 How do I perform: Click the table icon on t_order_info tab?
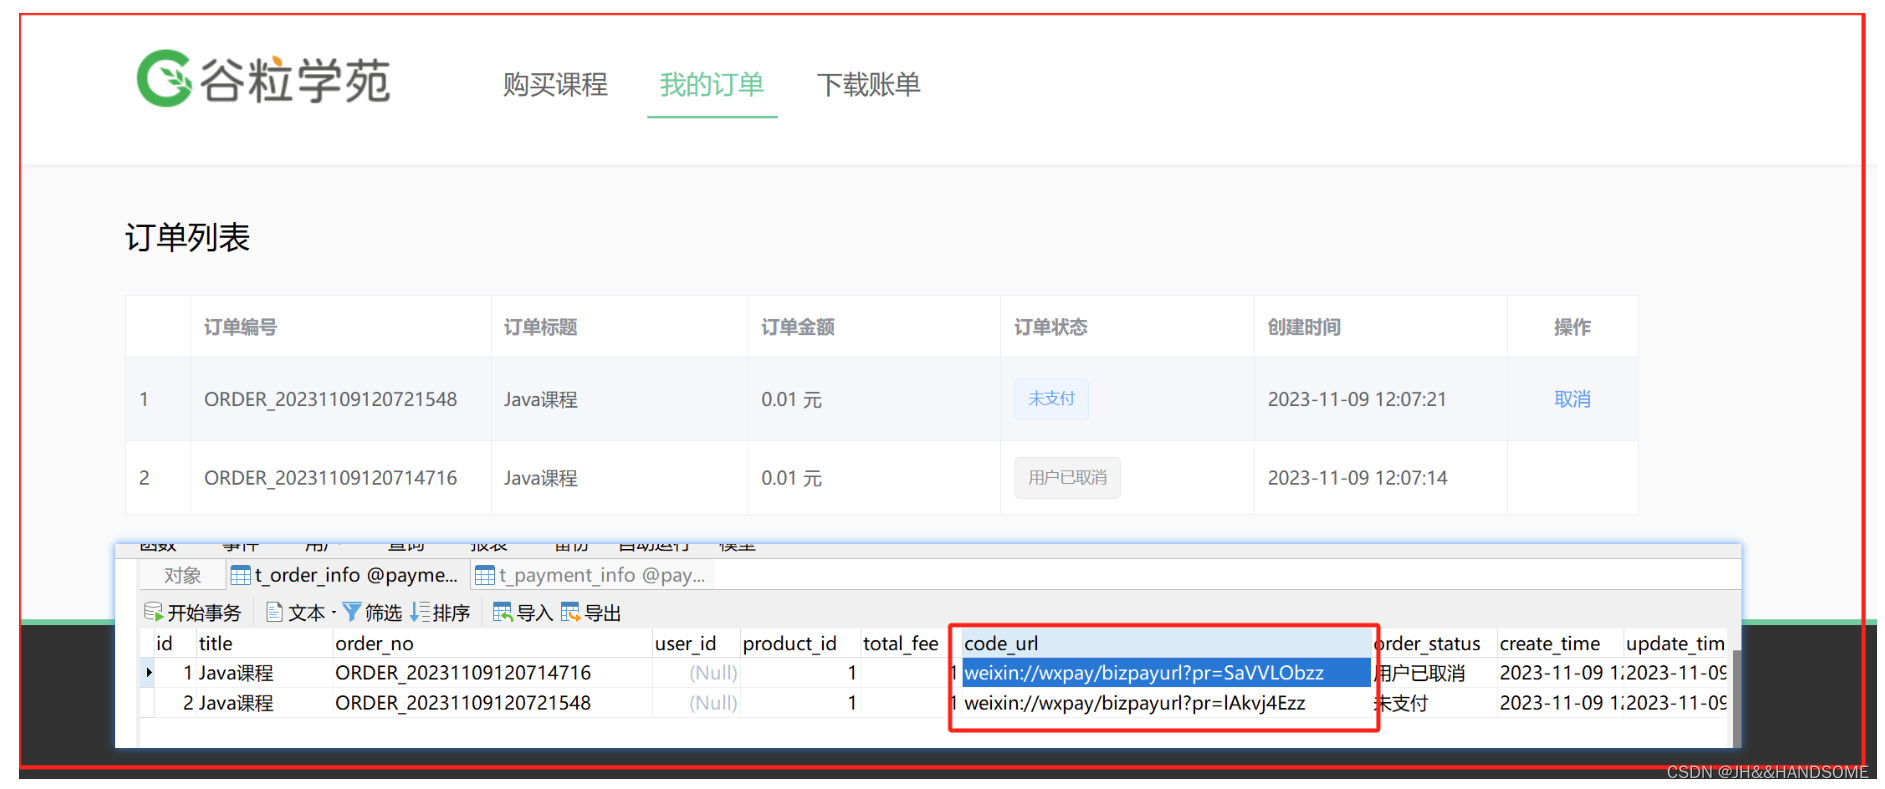[x=240, y=575]
